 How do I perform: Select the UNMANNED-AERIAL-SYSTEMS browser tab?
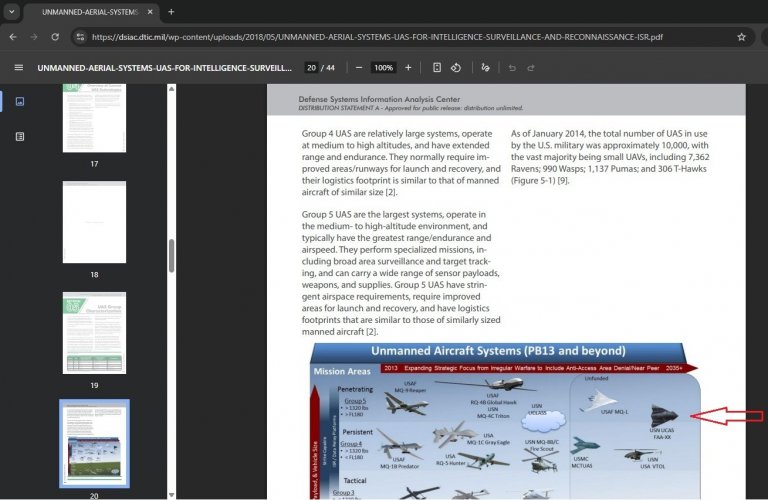pos(91,12)
